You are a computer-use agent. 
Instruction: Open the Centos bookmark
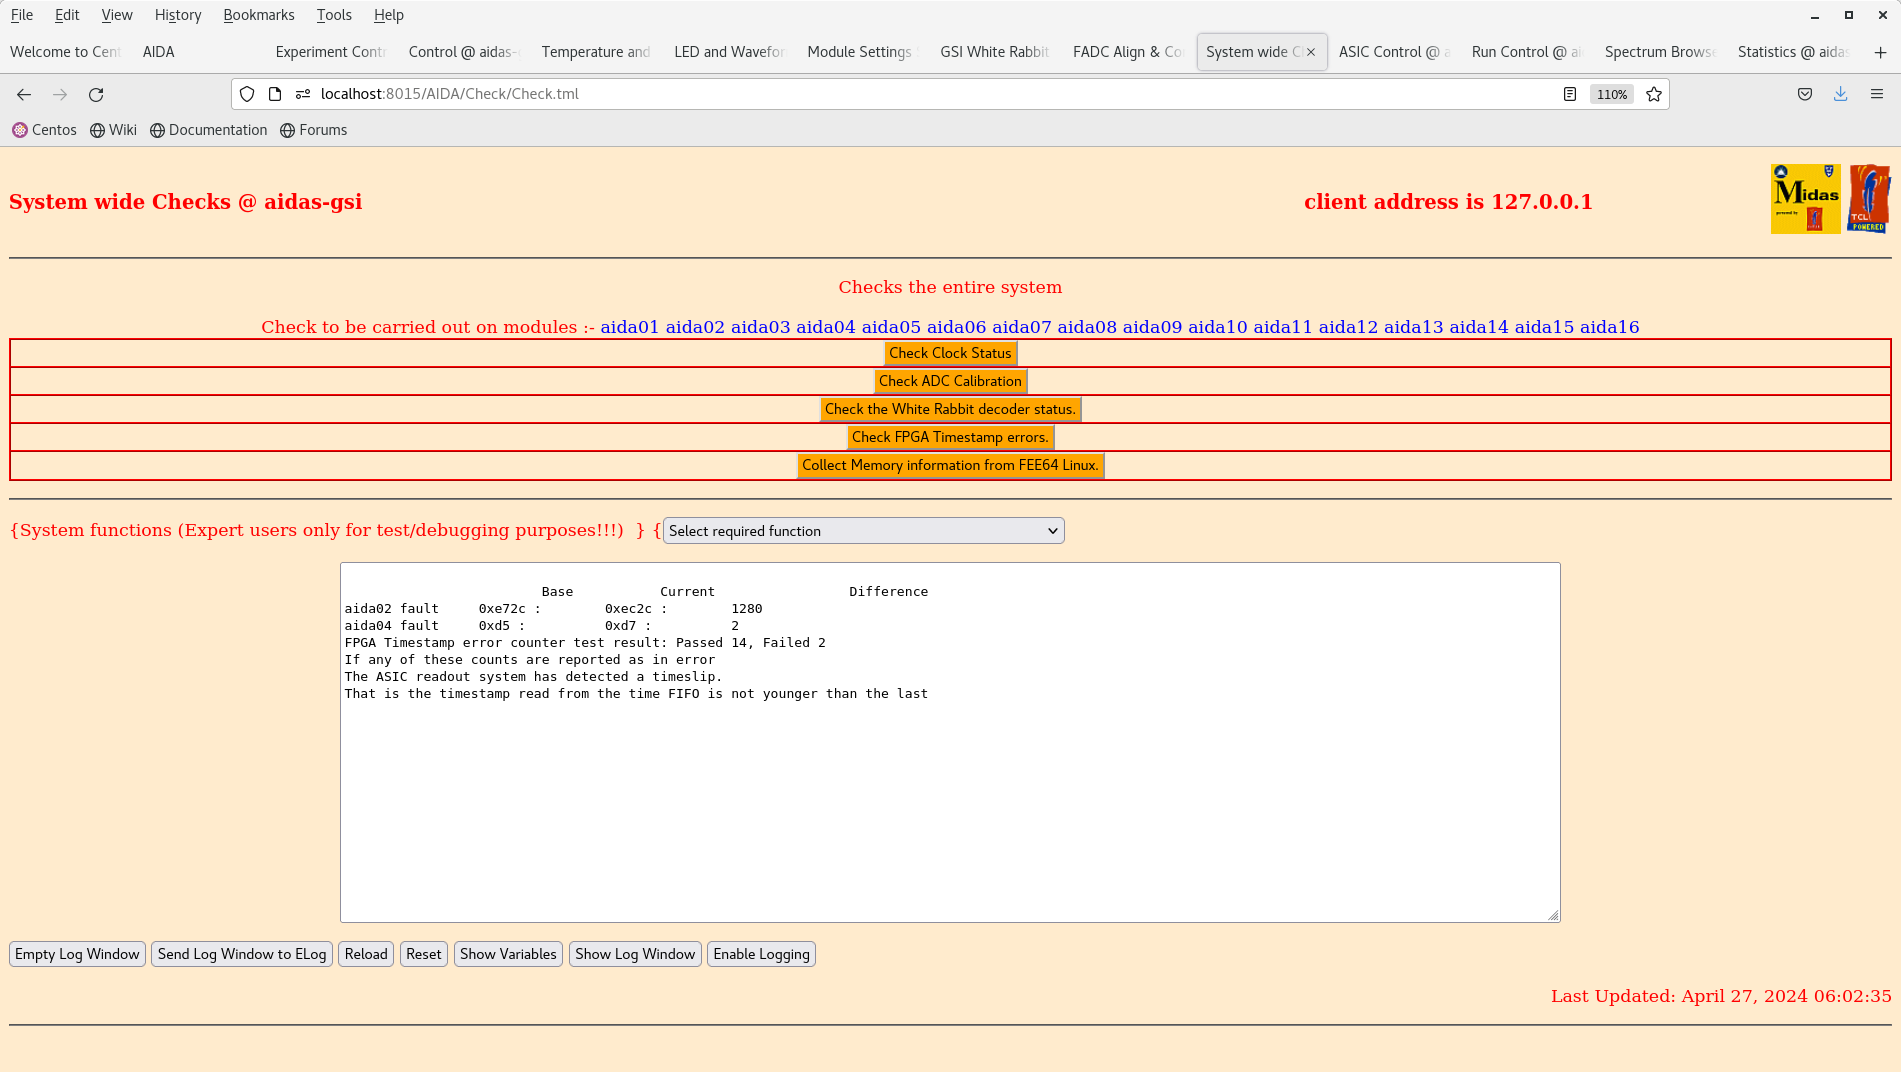point(45,130)
